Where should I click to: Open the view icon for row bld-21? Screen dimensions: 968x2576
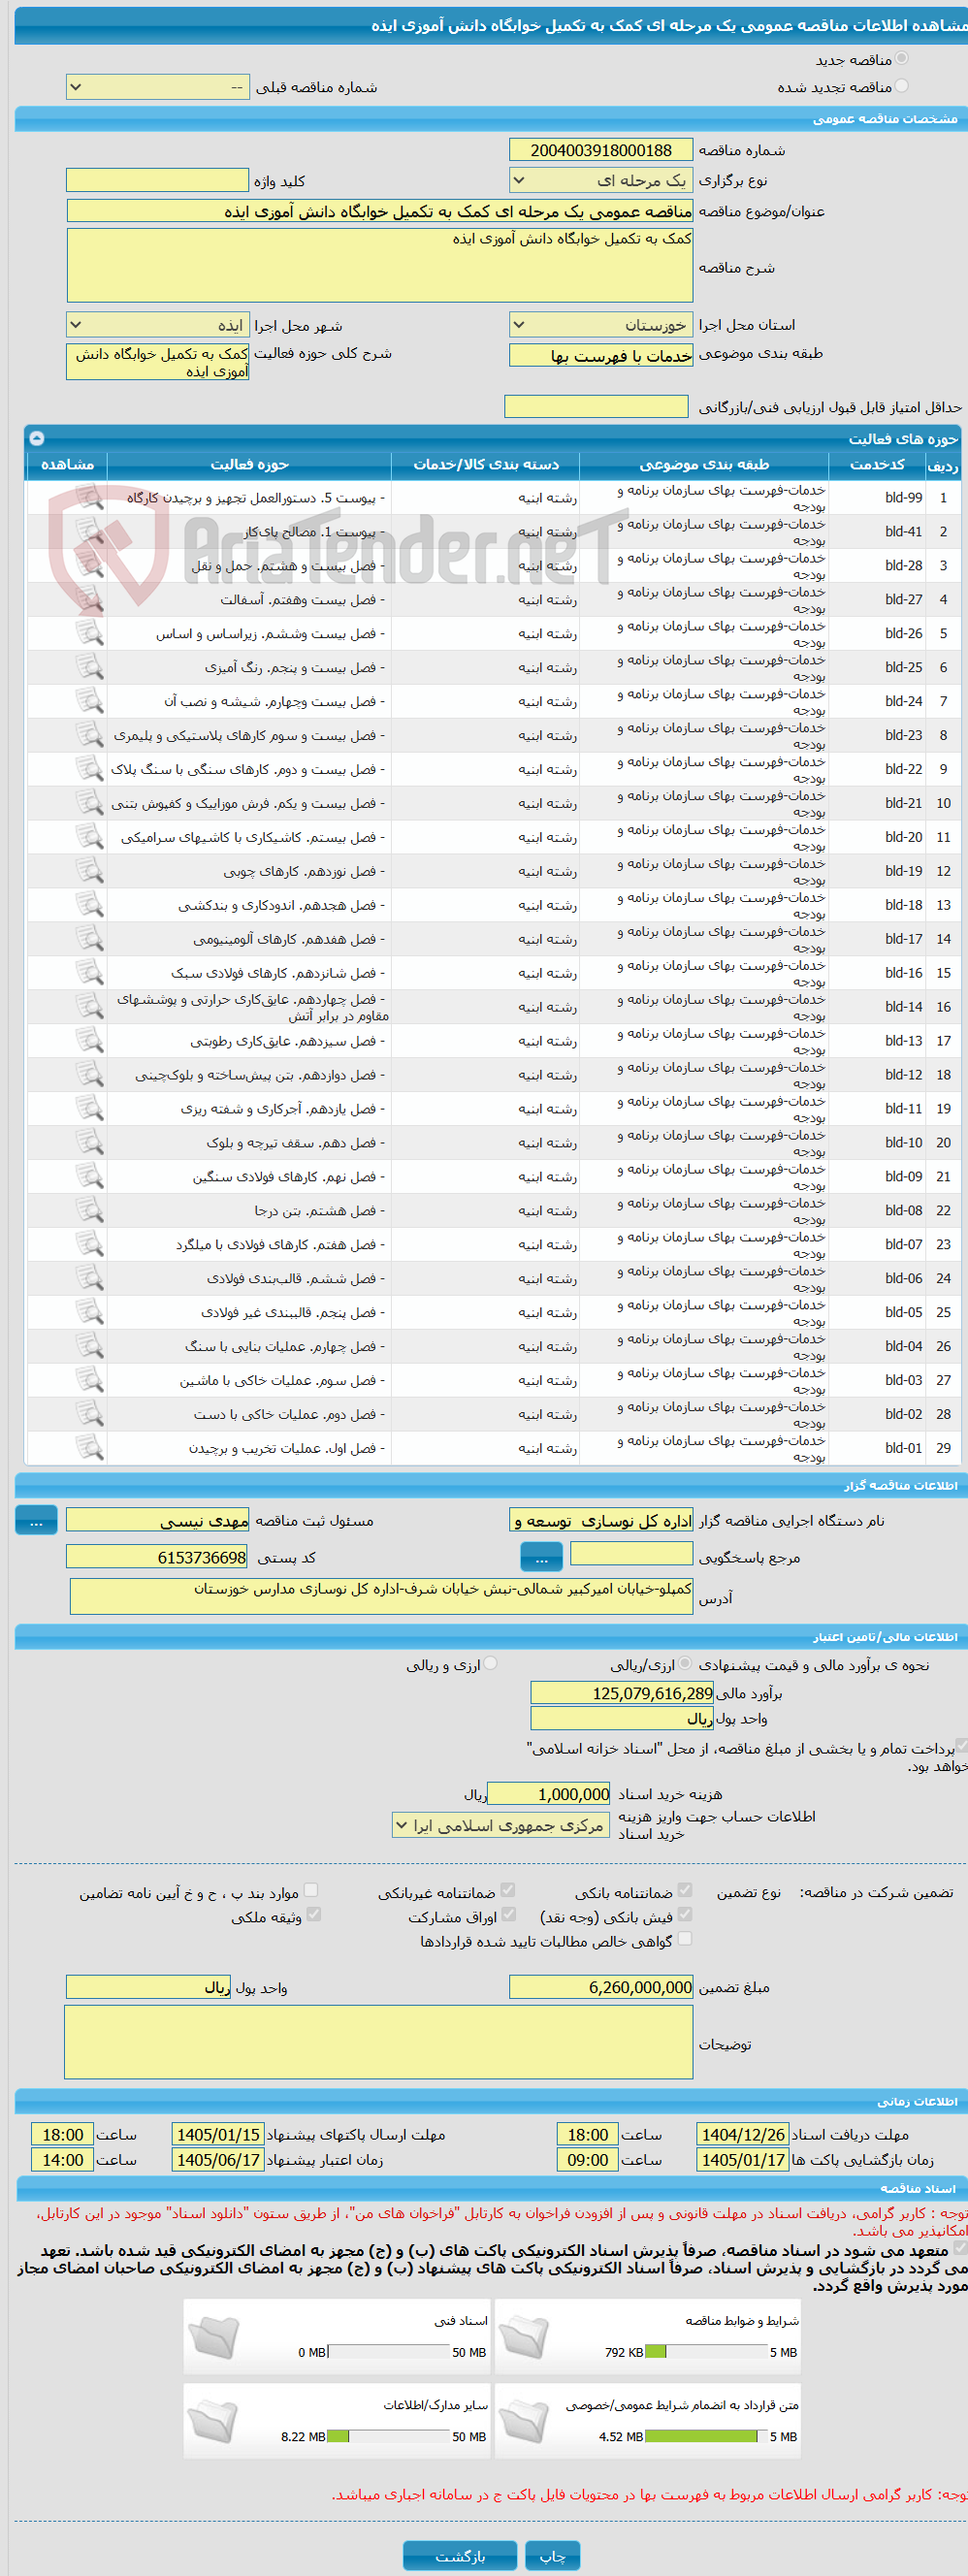90,803
